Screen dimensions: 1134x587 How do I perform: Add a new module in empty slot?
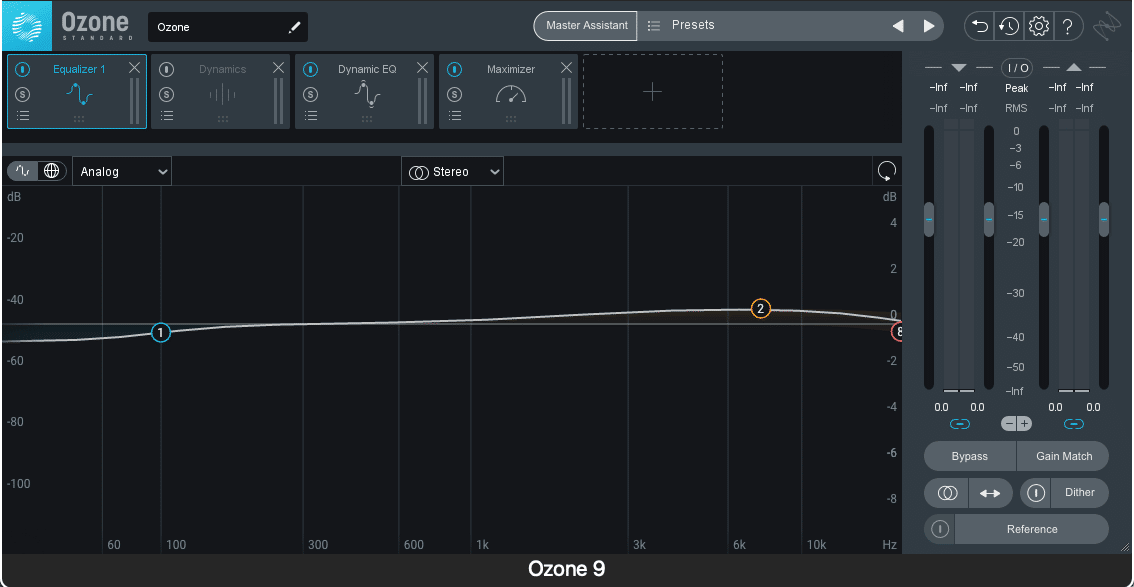coord(652,91)
